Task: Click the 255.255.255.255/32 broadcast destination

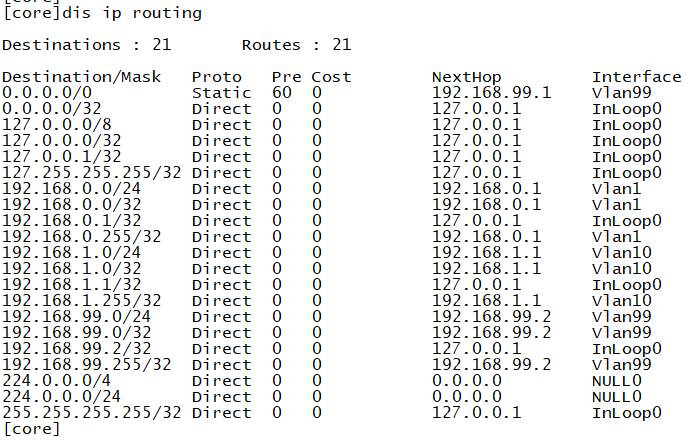Action: point(91,413)
